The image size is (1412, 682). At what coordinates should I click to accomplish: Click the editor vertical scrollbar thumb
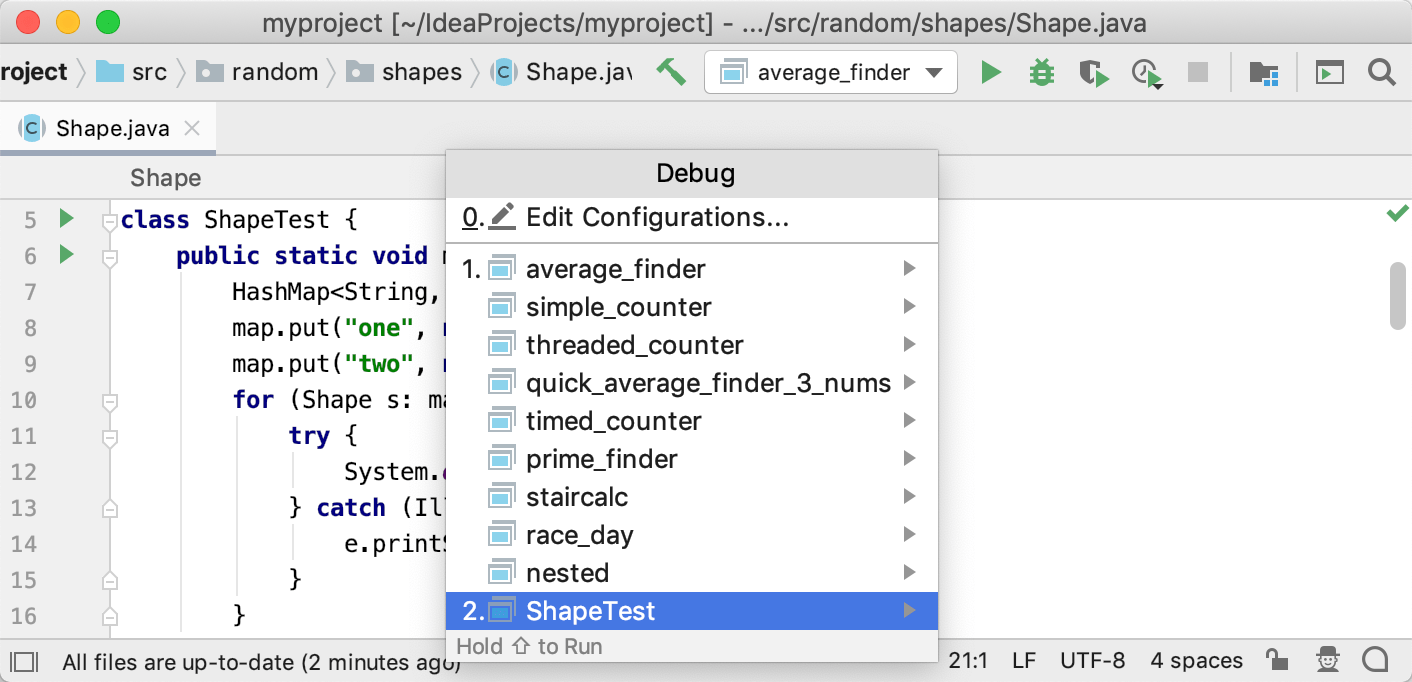point(1398,295)
